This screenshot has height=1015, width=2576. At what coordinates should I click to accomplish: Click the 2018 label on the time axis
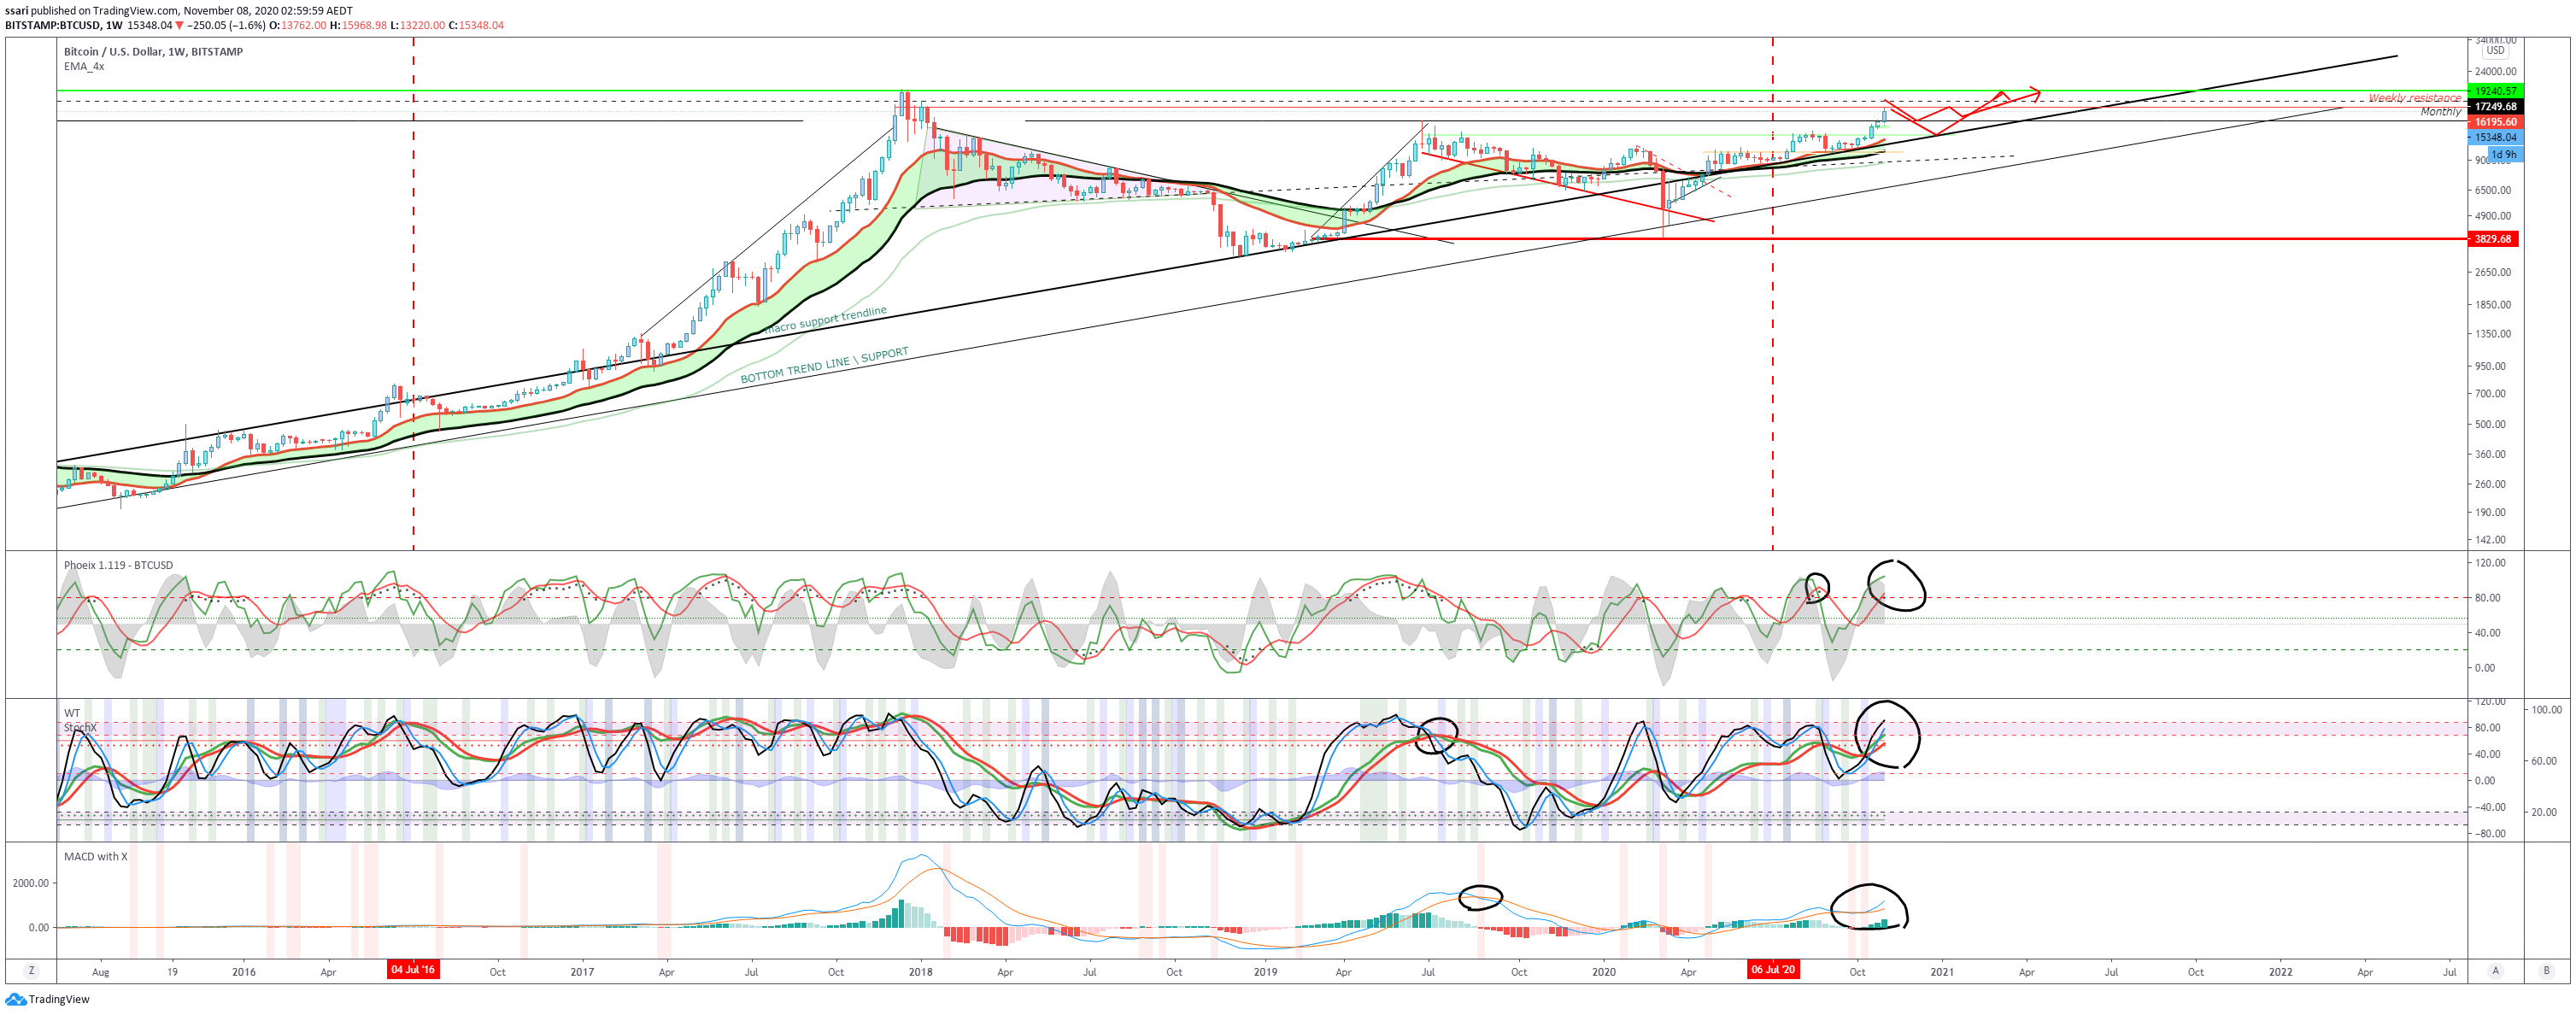coord(921,972)
